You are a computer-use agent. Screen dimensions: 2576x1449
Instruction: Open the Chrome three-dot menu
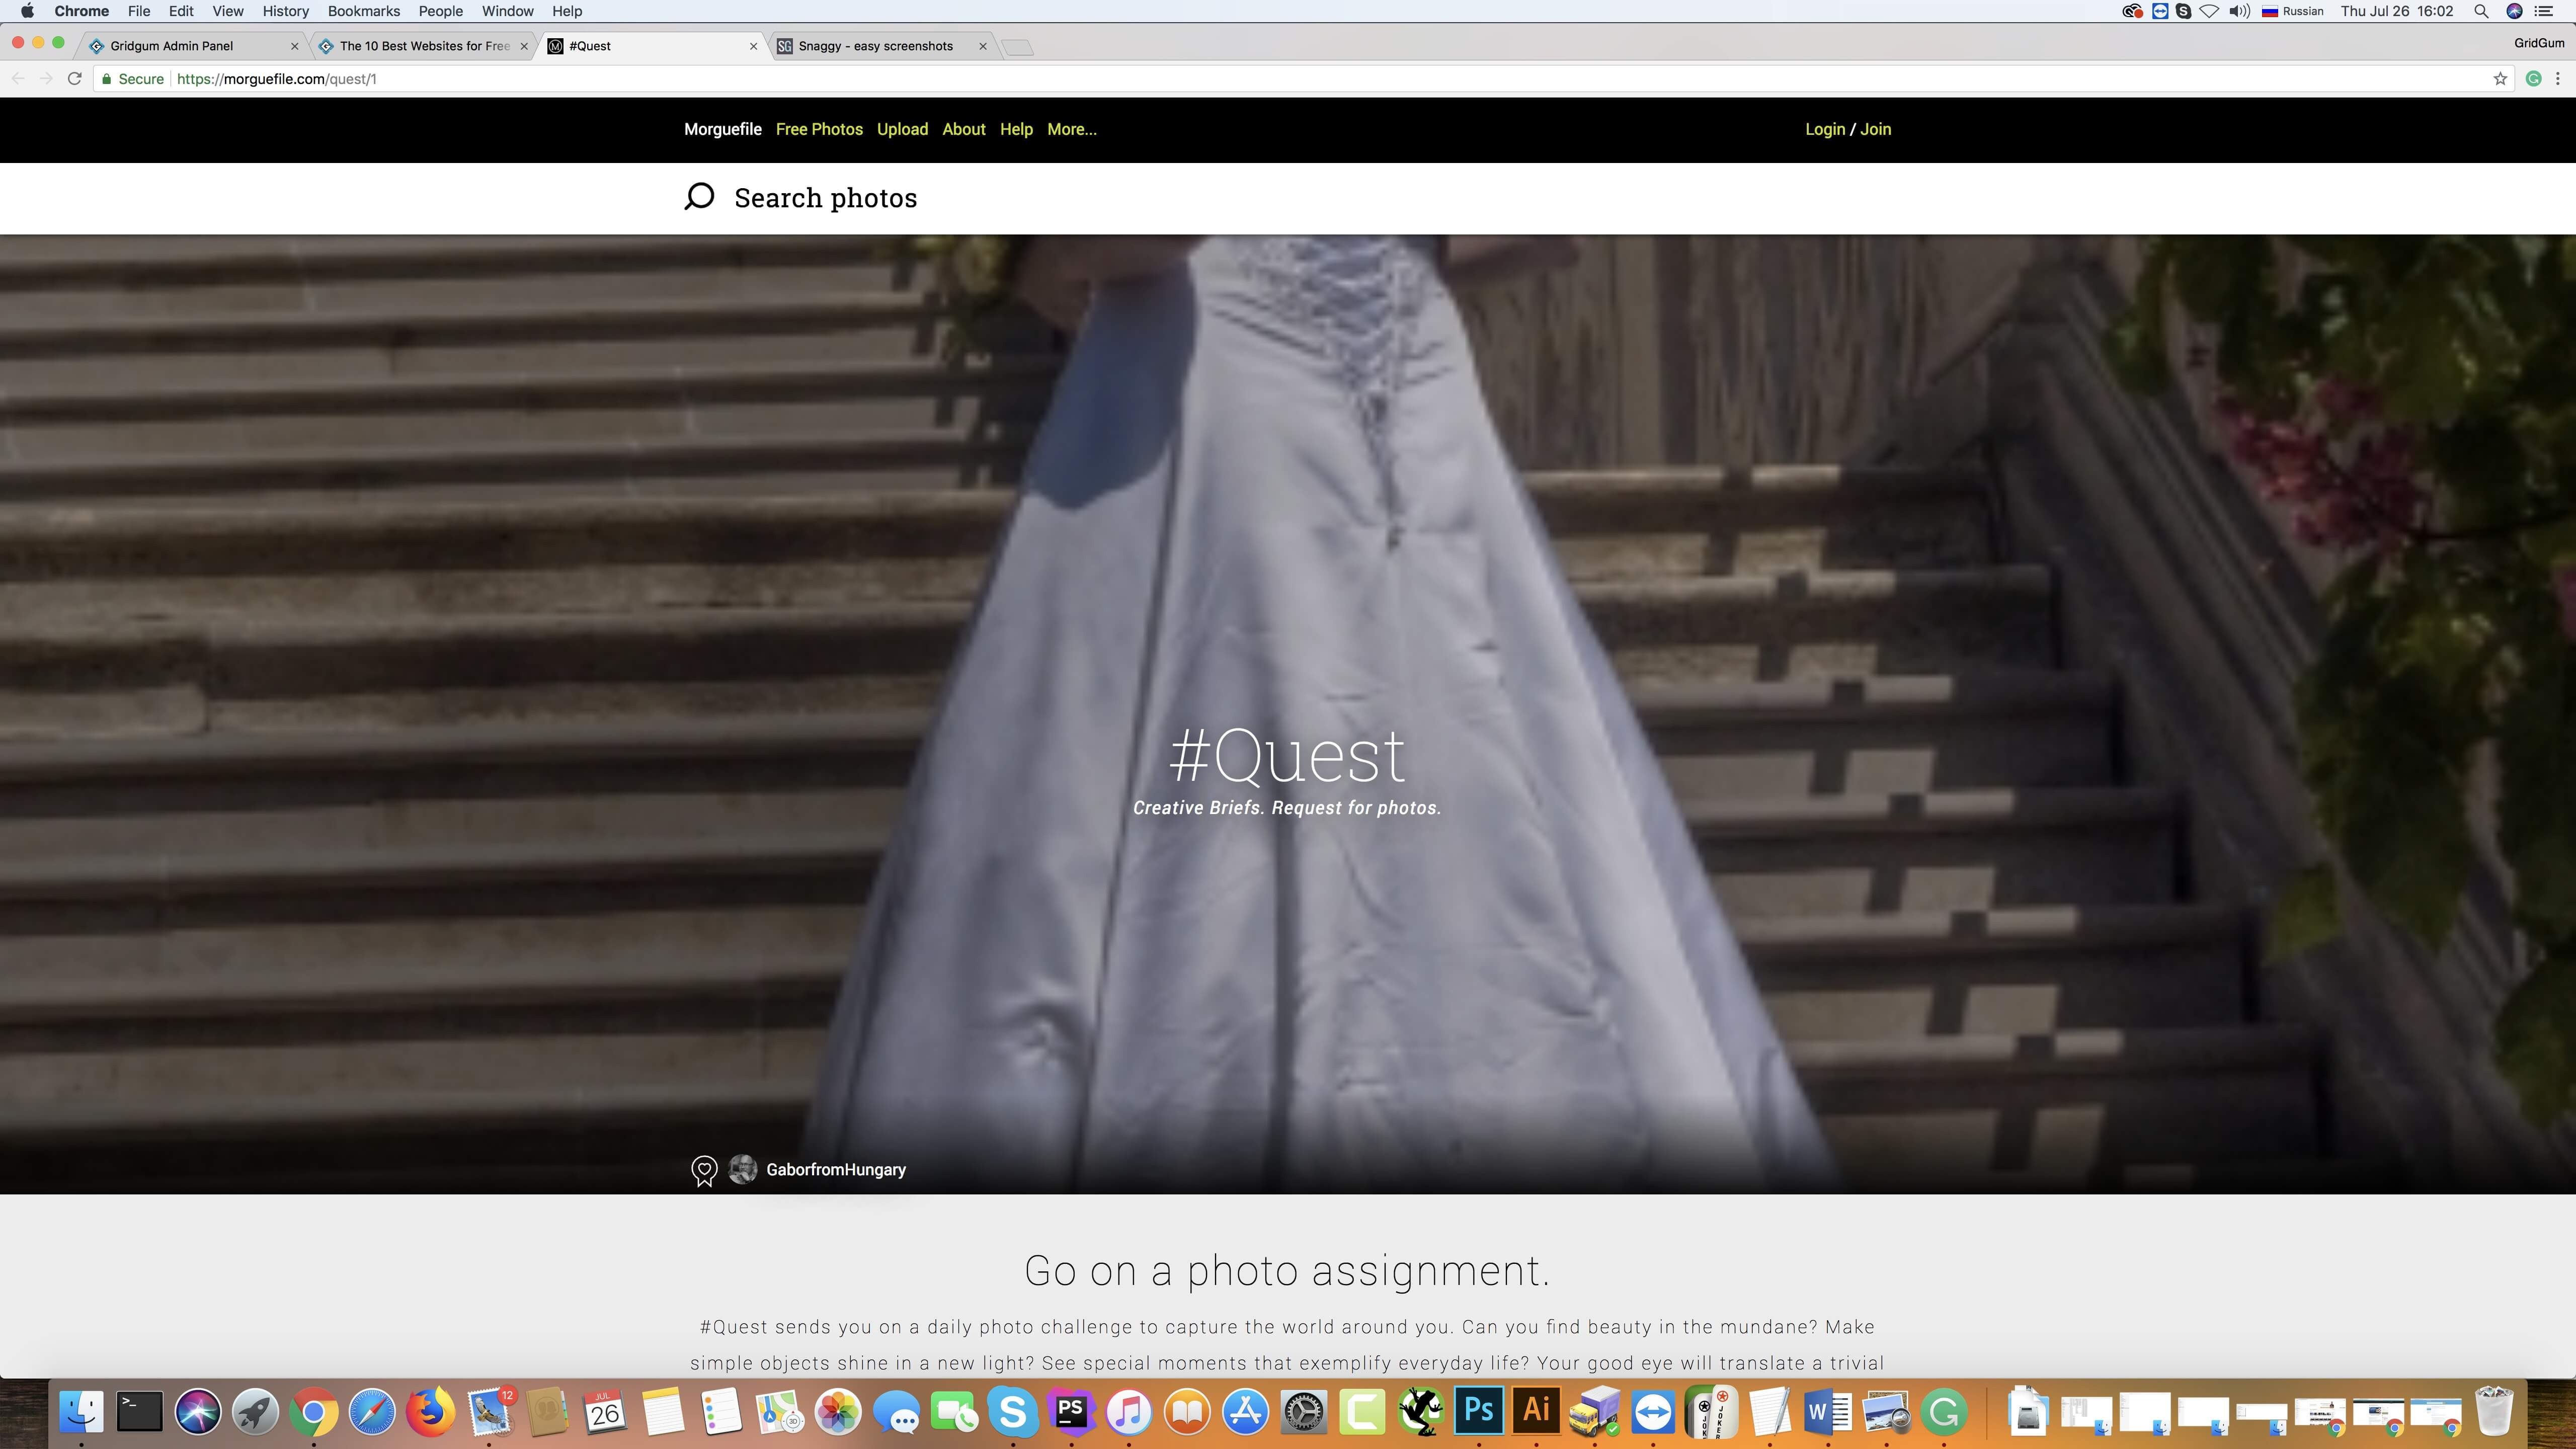tap(2558, 79)
